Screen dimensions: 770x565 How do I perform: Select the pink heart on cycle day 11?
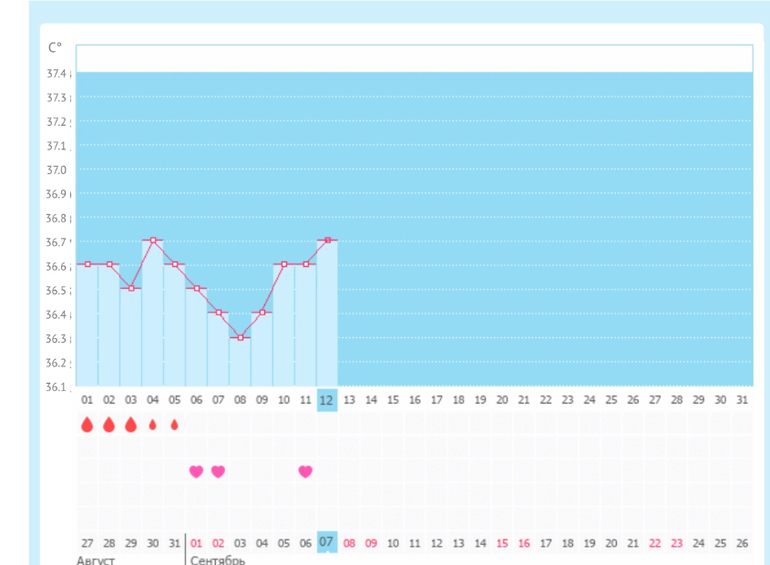coord(305,472)
